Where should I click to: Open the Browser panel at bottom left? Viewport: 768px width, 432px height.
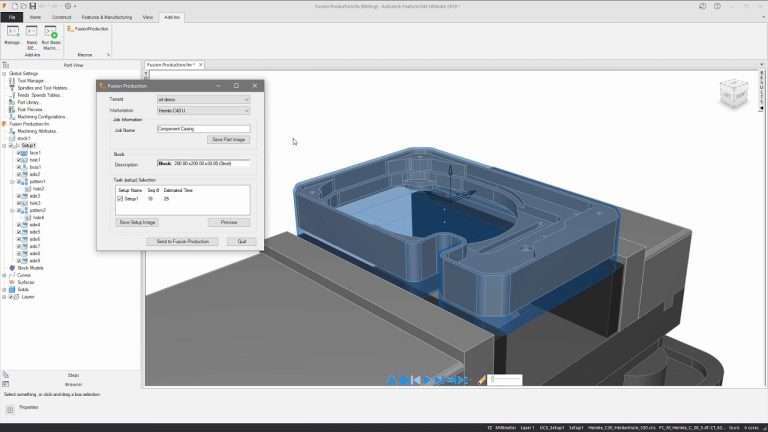[x=73, y=384]
